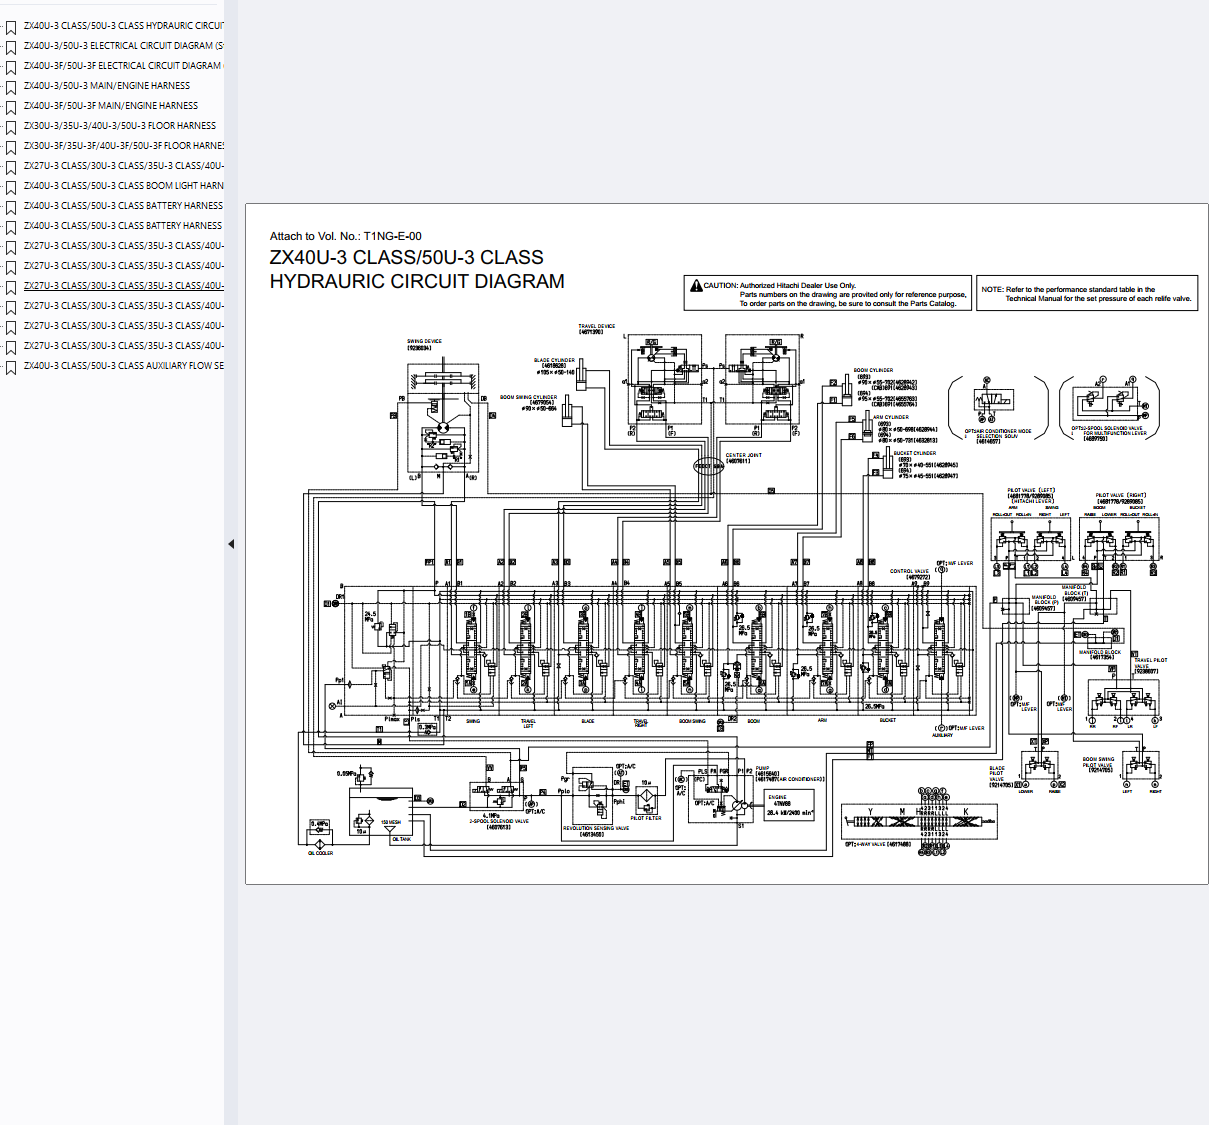Viewport: 1209px width, 1125px height.
Task: Click the underlined ZX27U-3 CLASS bookmark
Action: tap(123, 286)
